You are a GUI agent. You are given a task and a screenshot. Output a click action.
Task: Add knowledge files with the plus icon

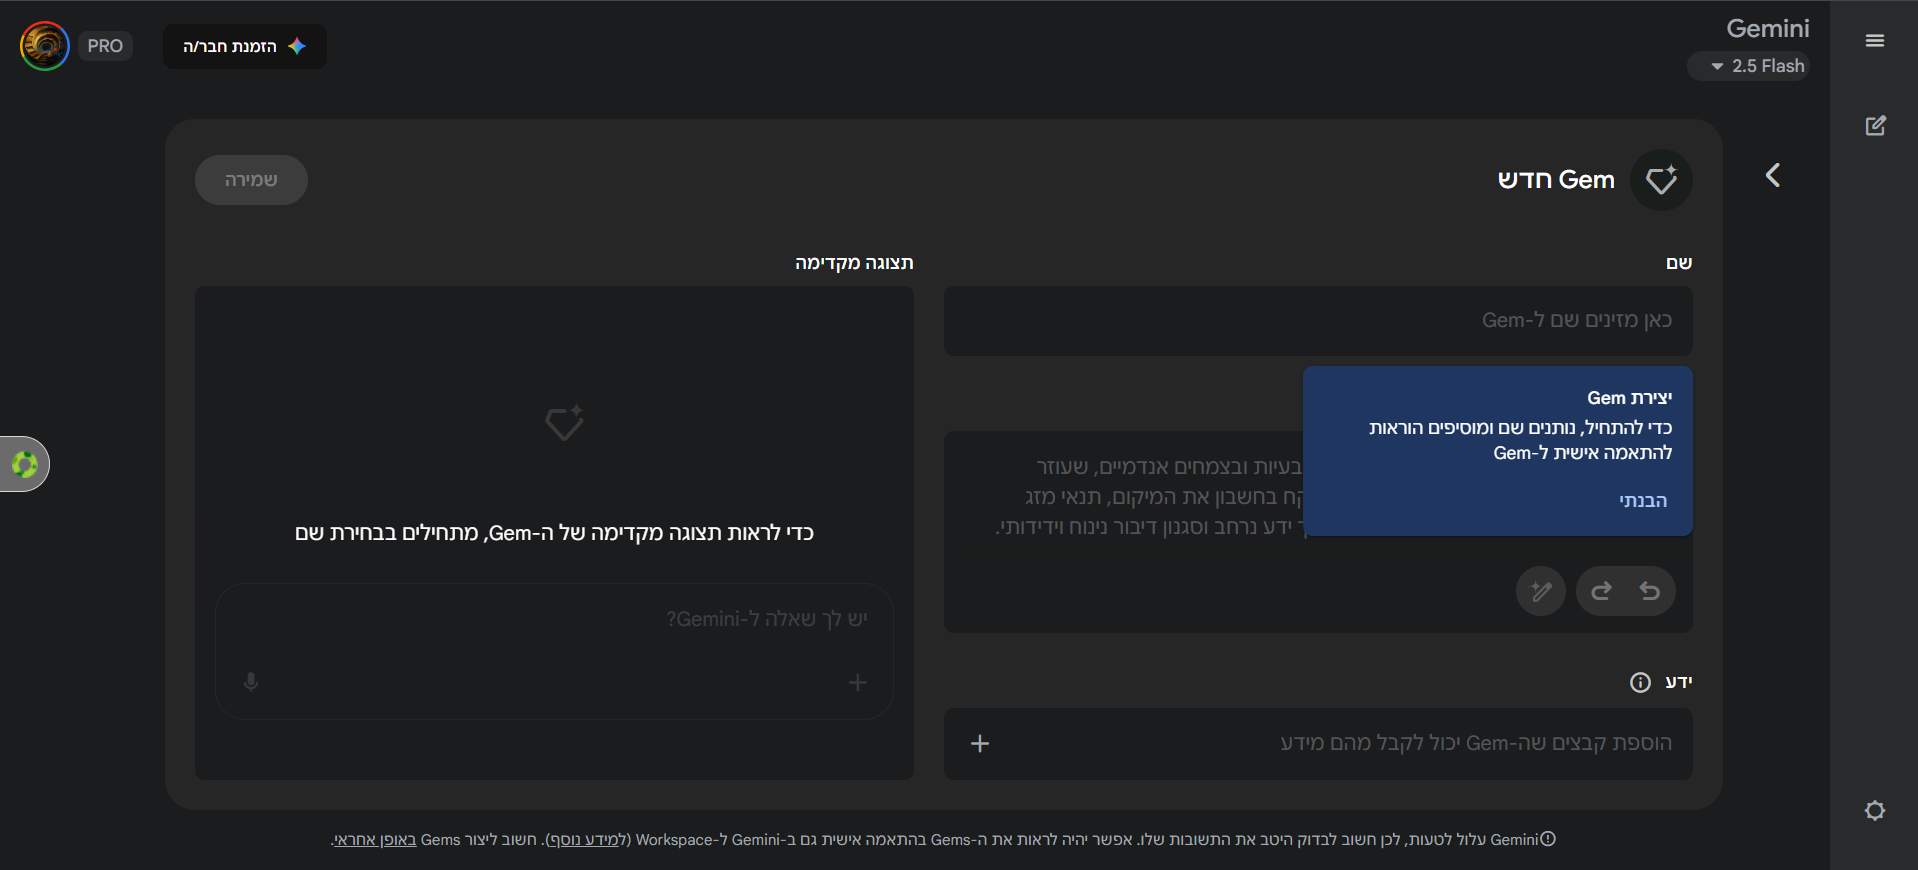980,743
